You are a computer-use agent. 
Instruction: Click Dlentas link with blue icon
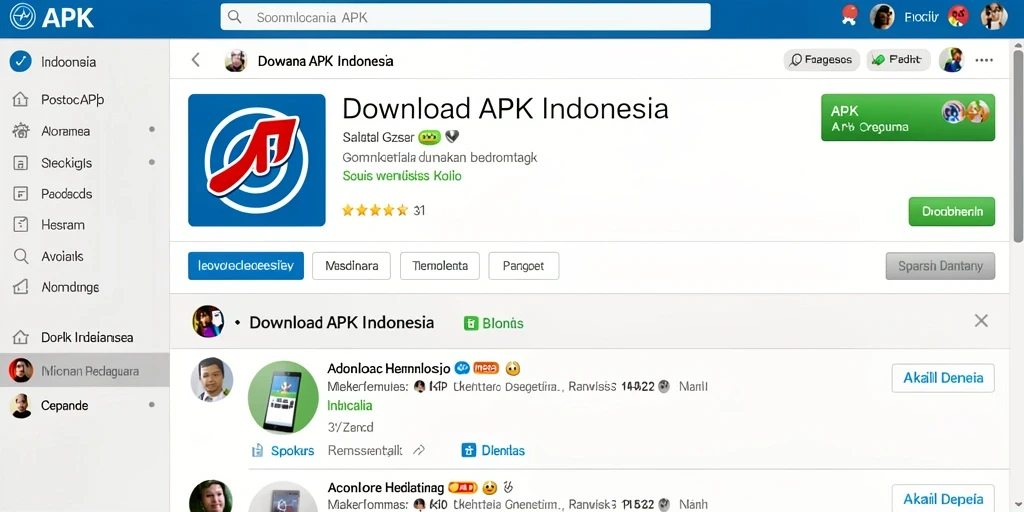pyautogui.click(x=493, y=450)
